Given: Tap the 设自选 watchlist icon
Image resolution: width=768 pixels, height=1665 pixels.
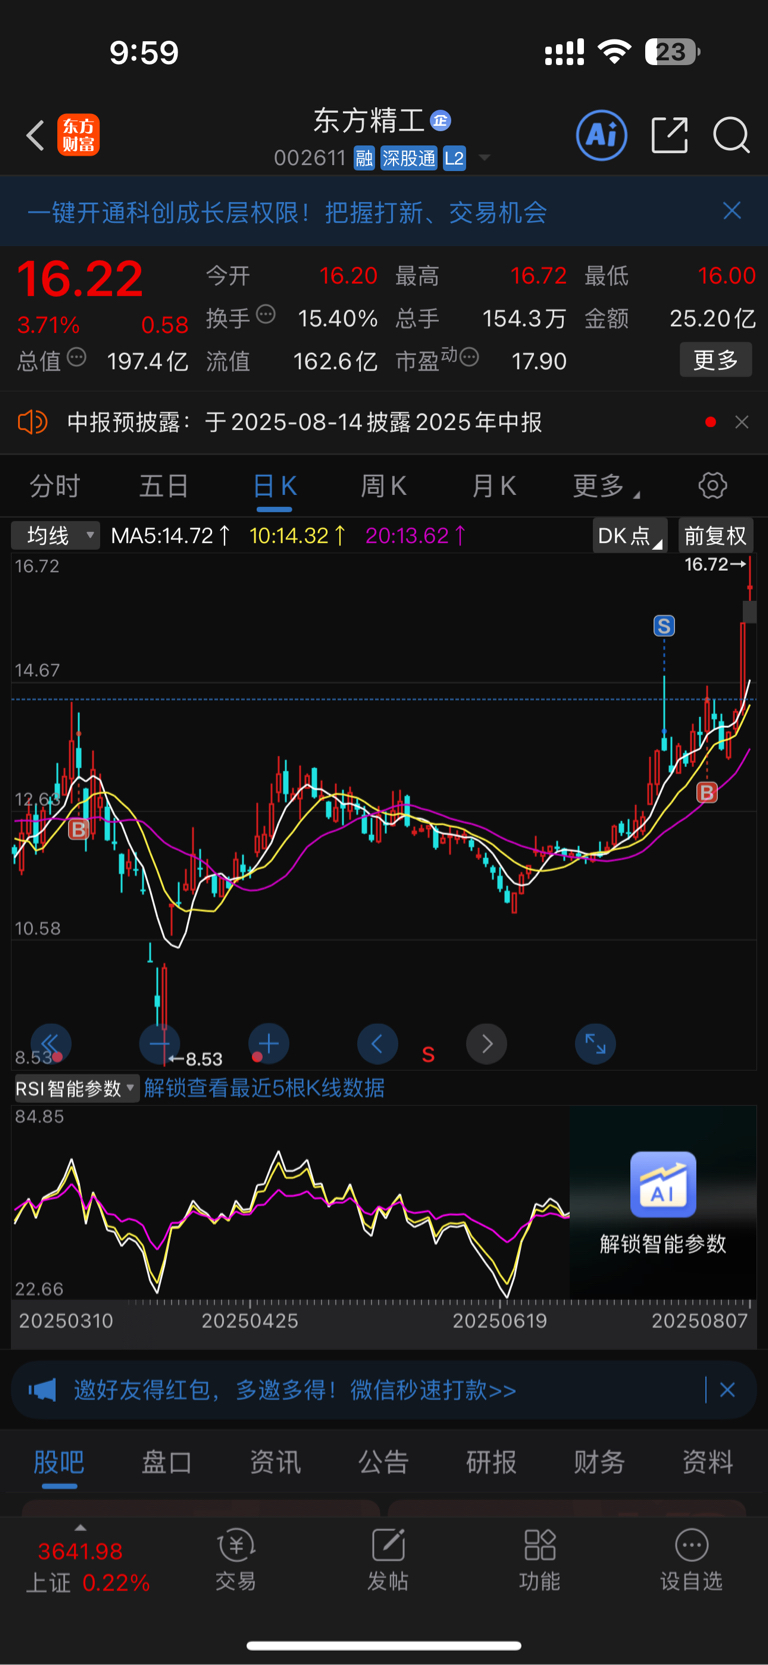Looking at the screenshot, I should tap(691, 1560).
